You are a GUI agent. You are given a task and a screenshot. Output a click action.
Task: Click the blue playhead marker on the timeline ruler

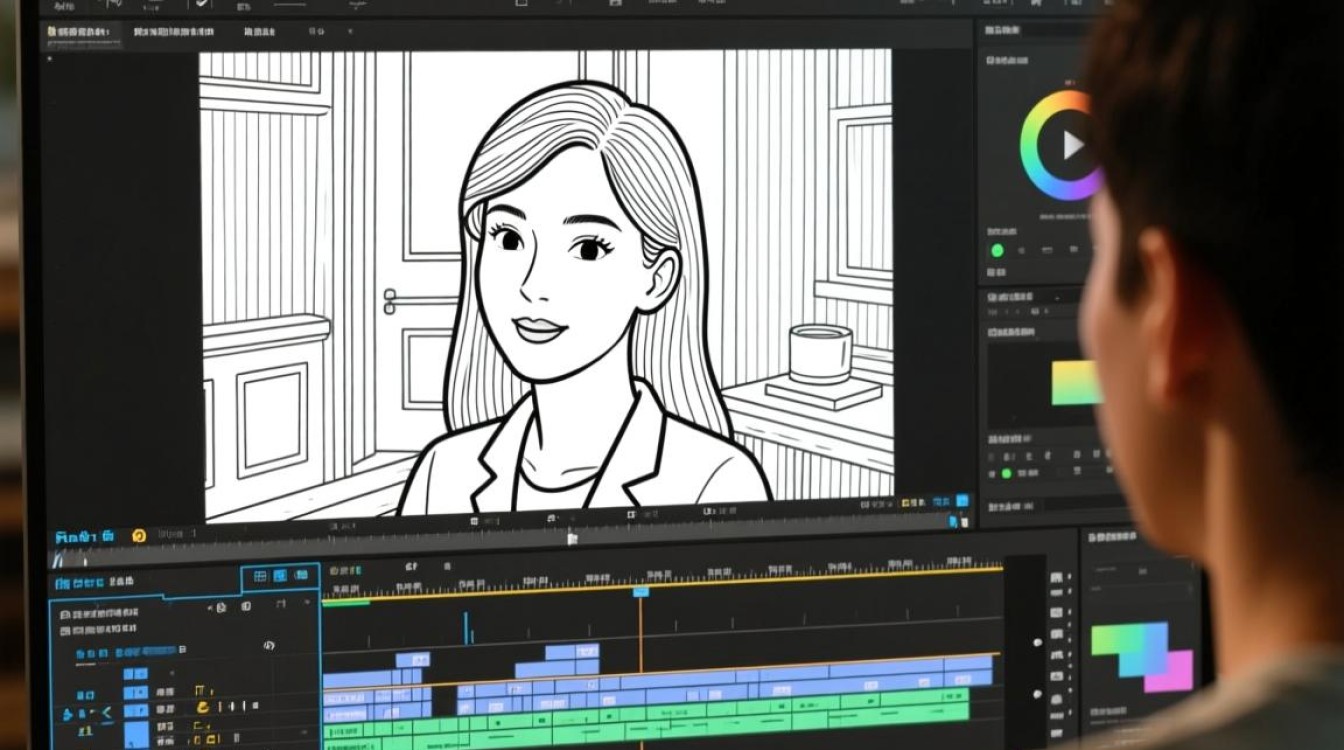[641, 592]
